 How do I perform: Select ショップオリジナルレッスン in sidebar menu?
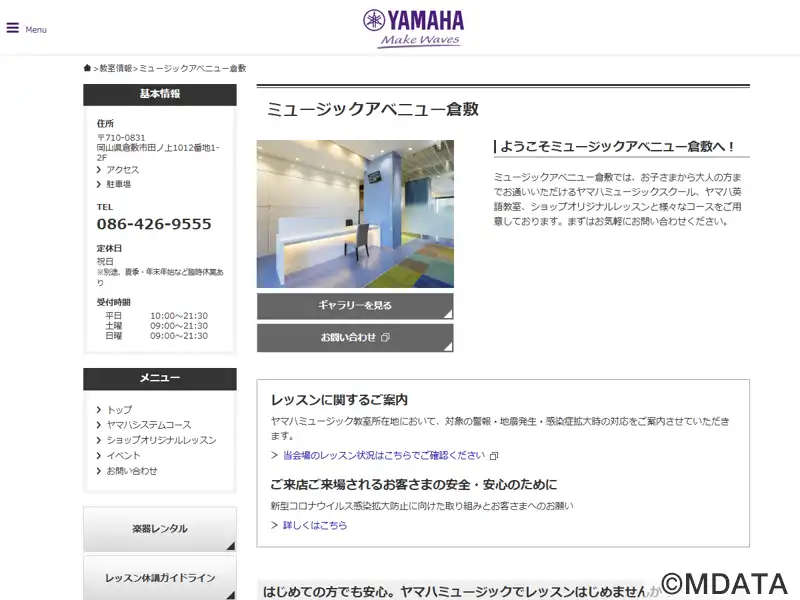point(161,440)
